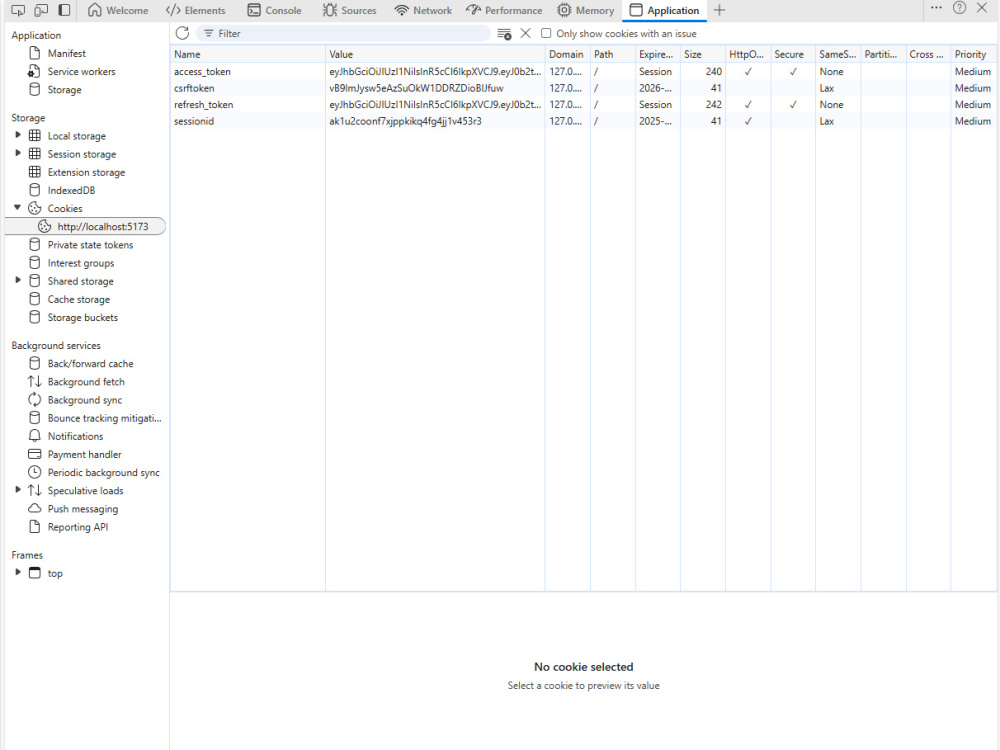Enable only show cookies with an issue
The height and width of the screenshot is (750, 1000).
[546, 33]
